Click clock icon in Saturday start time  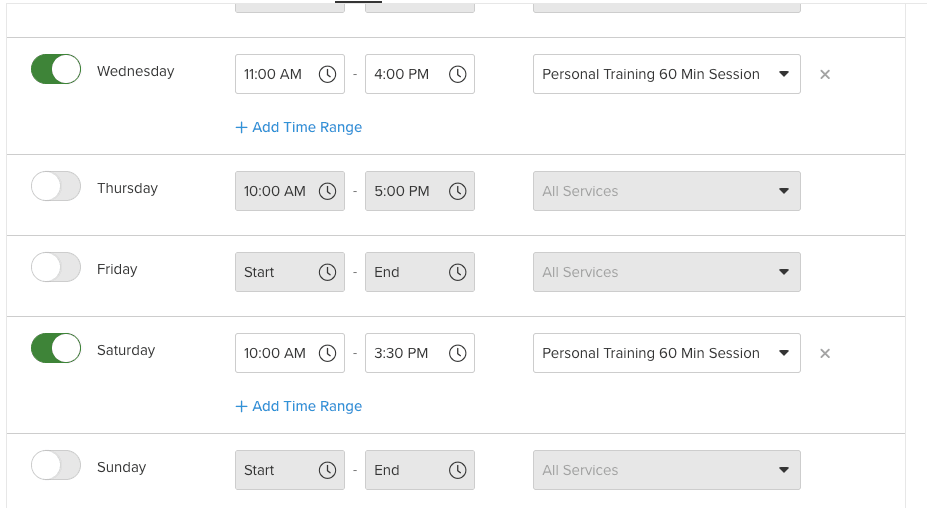point(327,353)
